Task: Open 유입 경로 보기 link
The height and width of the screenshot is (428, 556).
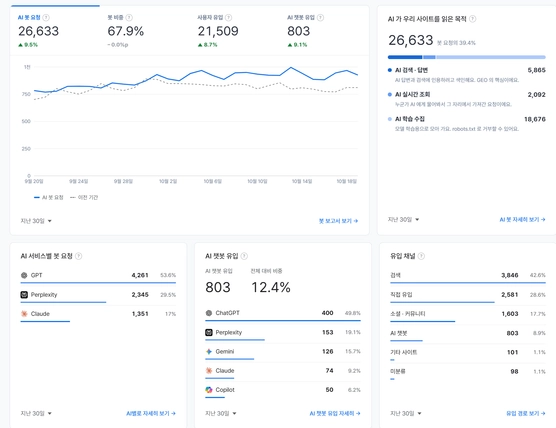Action: tap(526, 413)
